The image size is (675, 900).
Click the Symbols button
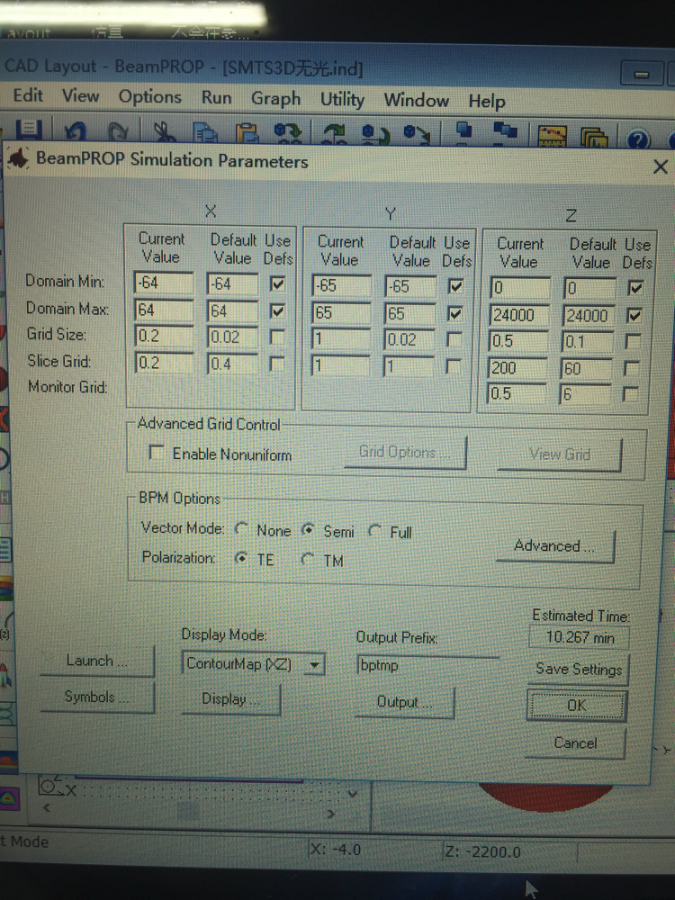pyautogui.click(x=97, y=697)
